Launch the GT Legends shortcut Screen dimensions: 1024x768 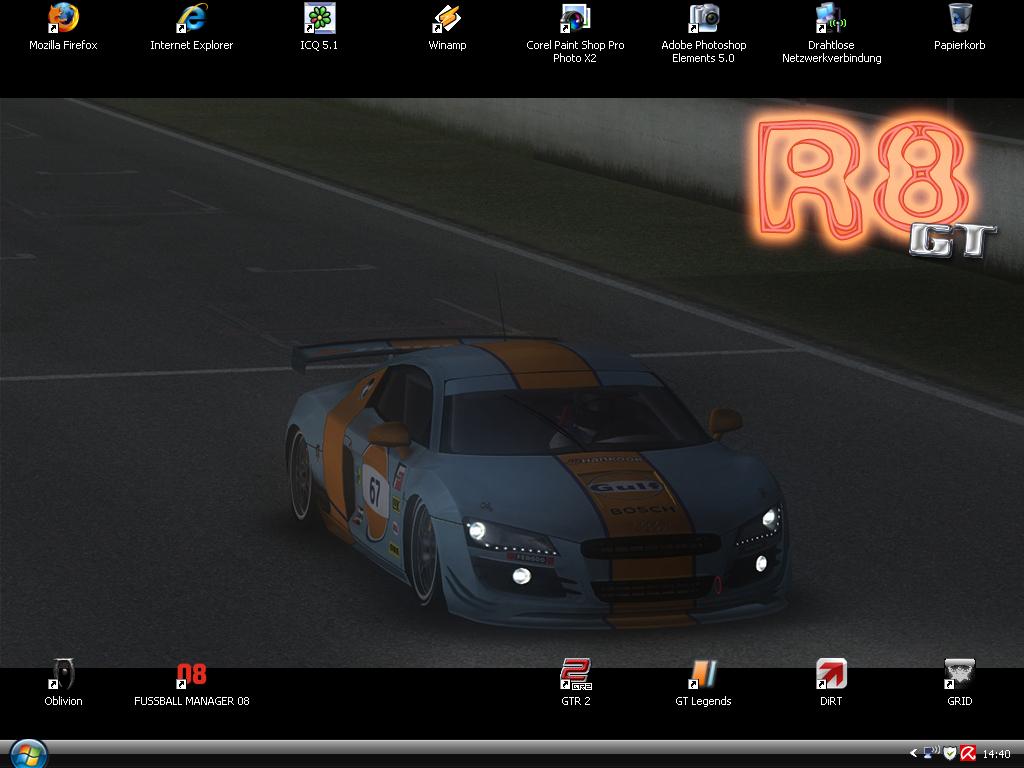[704, 675]
